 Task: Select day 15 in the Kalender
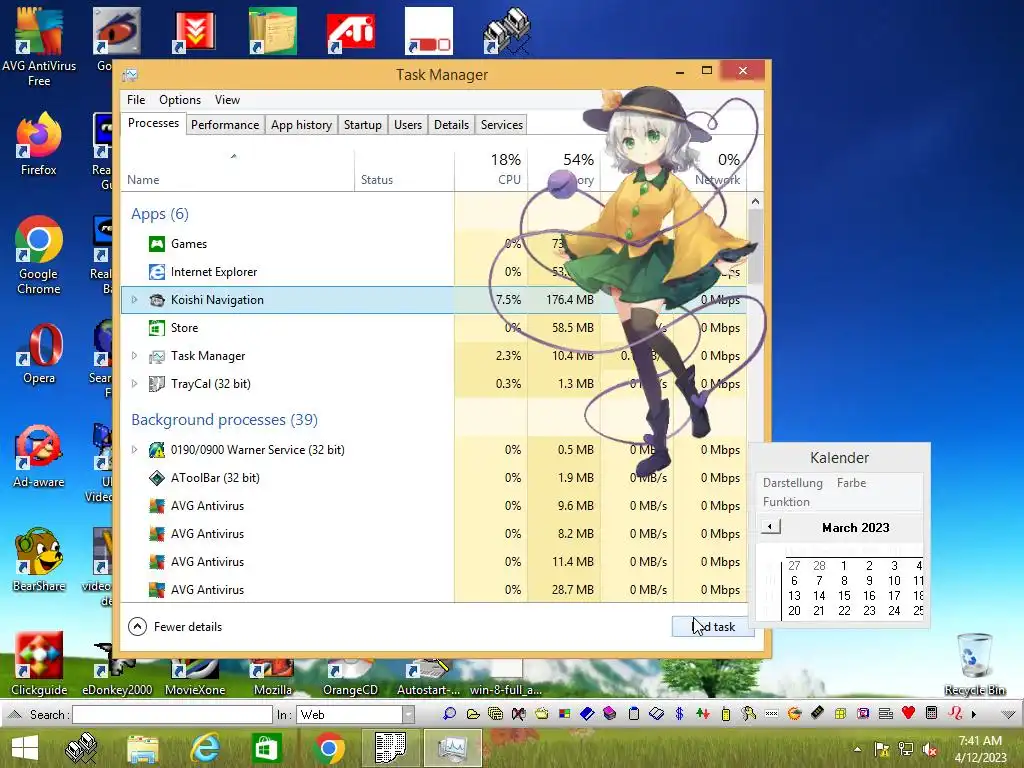coord(844,596)
